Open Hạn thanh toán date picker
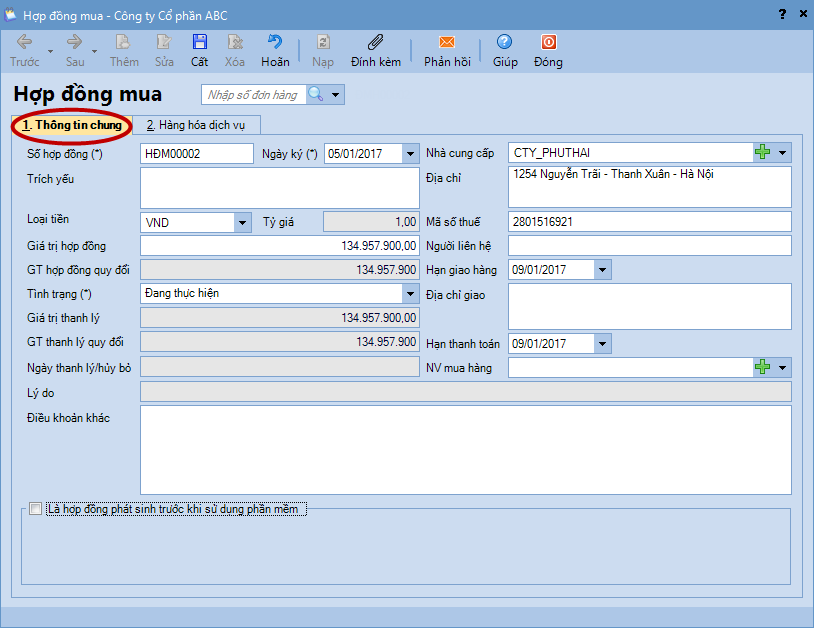Screen dimensions: 814x628 [601, 344]
